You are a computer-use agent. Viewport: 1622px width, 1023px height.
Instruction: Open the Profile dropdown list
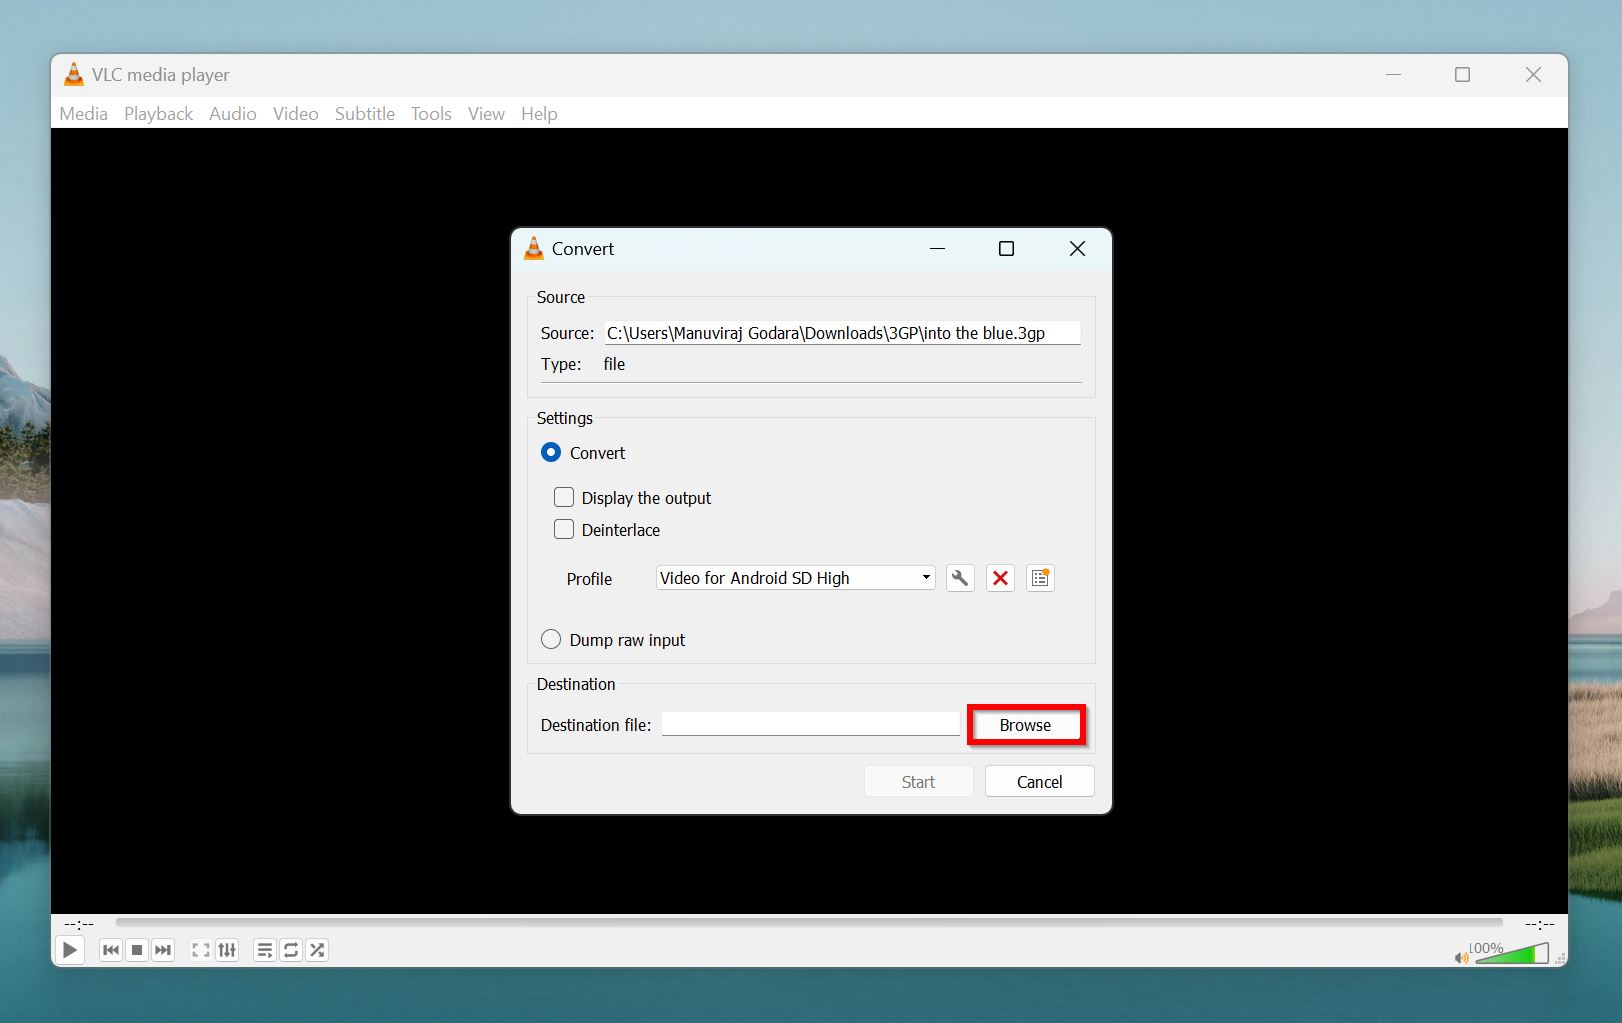tap(795, 578)
